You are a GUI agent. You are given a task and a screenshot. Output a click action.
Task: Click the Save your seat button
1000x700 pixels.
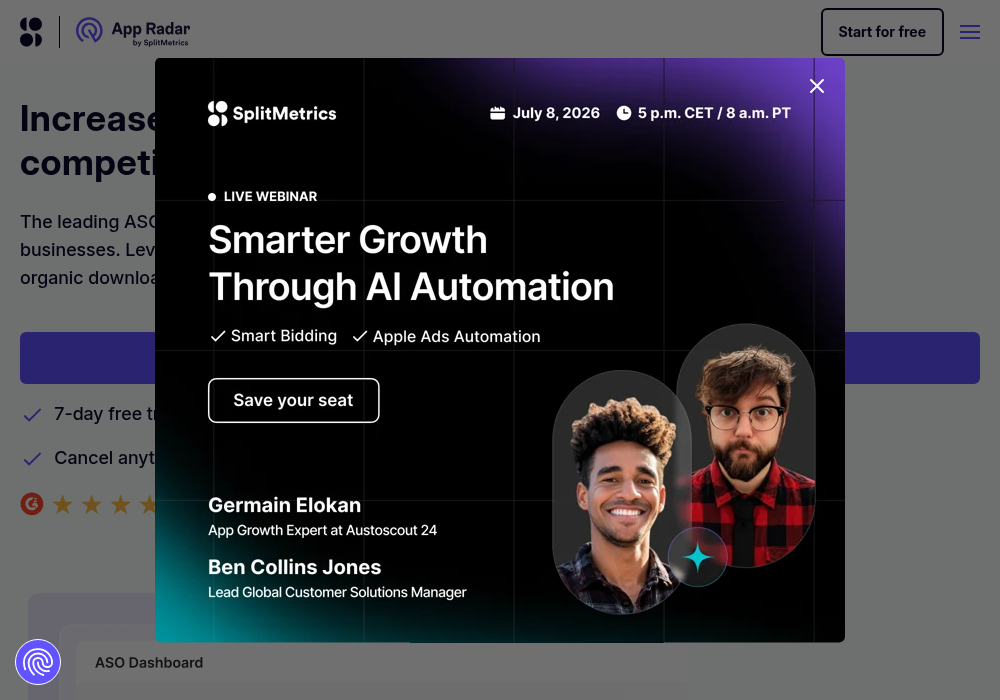[x=293, y=400]
